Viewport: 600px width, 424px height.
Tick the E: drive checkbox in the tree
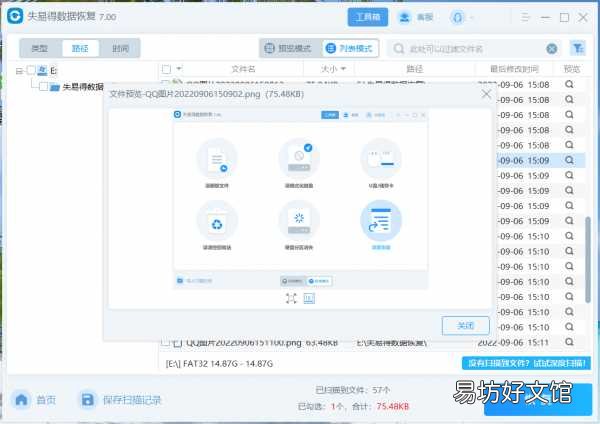(x=31, y=70)
